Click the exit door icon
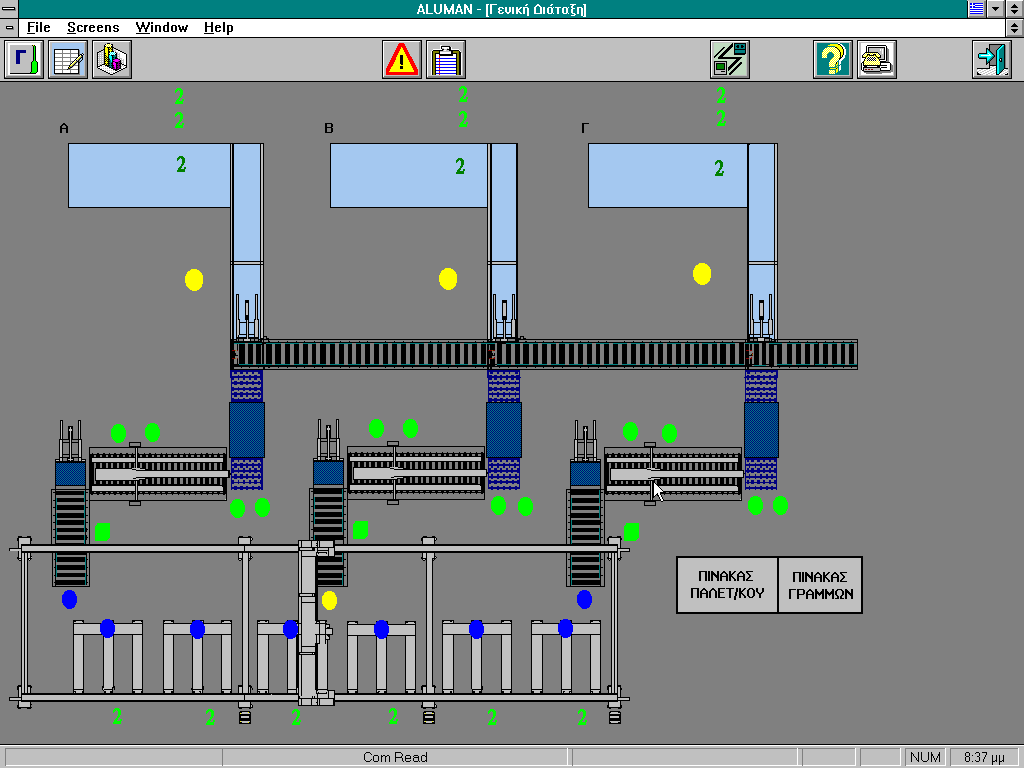Image resolution: width=1024 pixels, height=768 pixels. pyautogui.click(x=991, y=60)
